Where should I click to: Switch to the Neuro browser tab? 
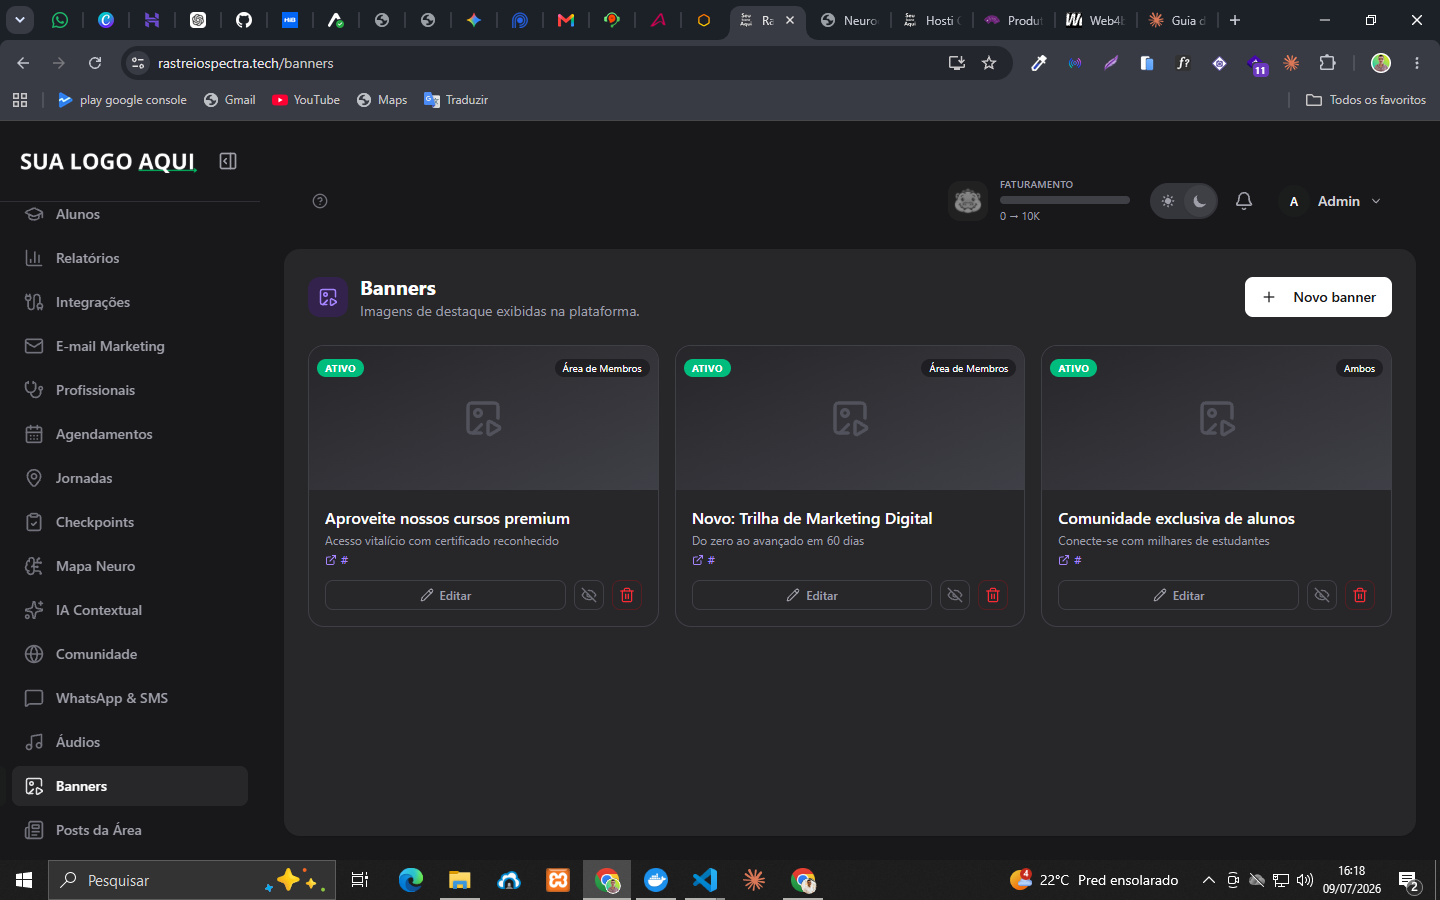click(x=850, y=20)
